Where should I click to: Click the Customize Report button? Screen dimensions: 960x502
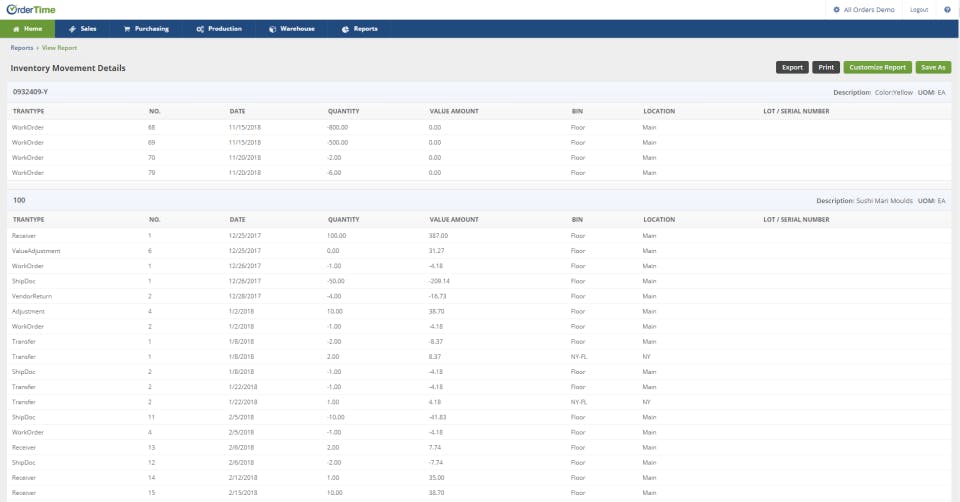(x=877, y=67)
